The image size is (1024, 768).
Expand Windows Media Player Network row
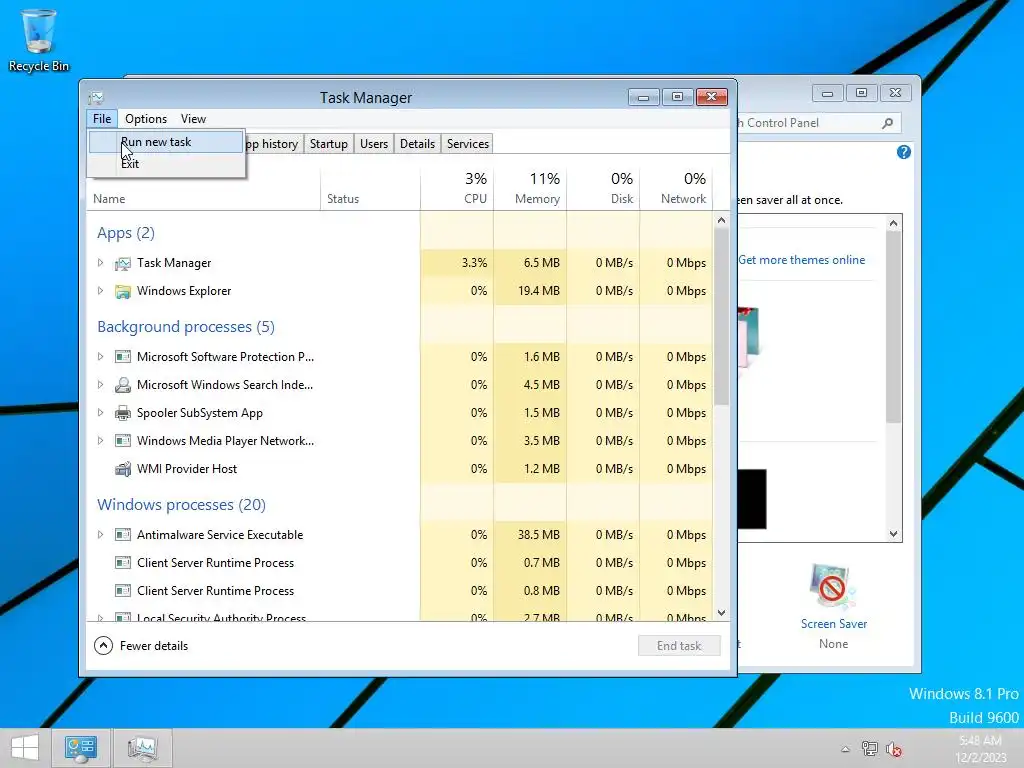pyautogui.click(x=100, y=441)
